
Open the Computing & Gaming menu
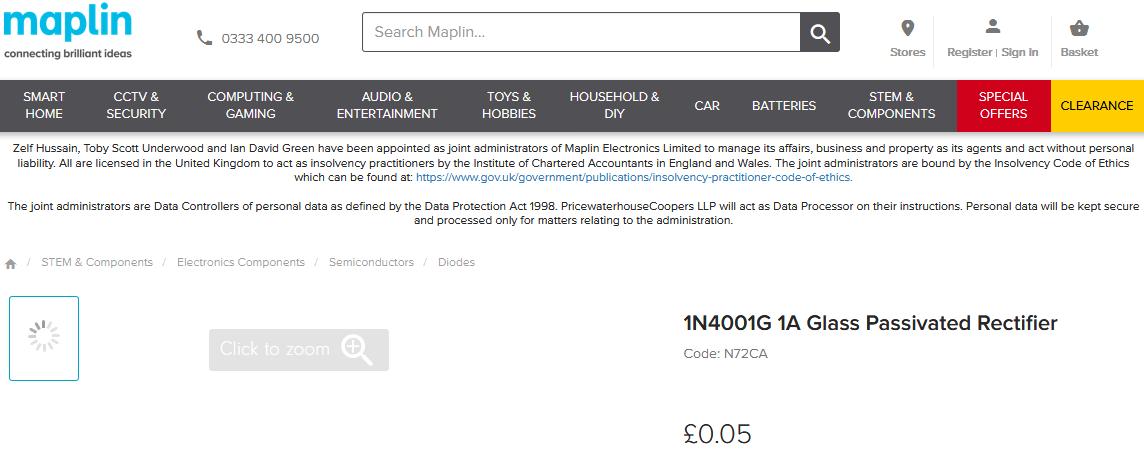pyautogui.click(x=250, y=106)
